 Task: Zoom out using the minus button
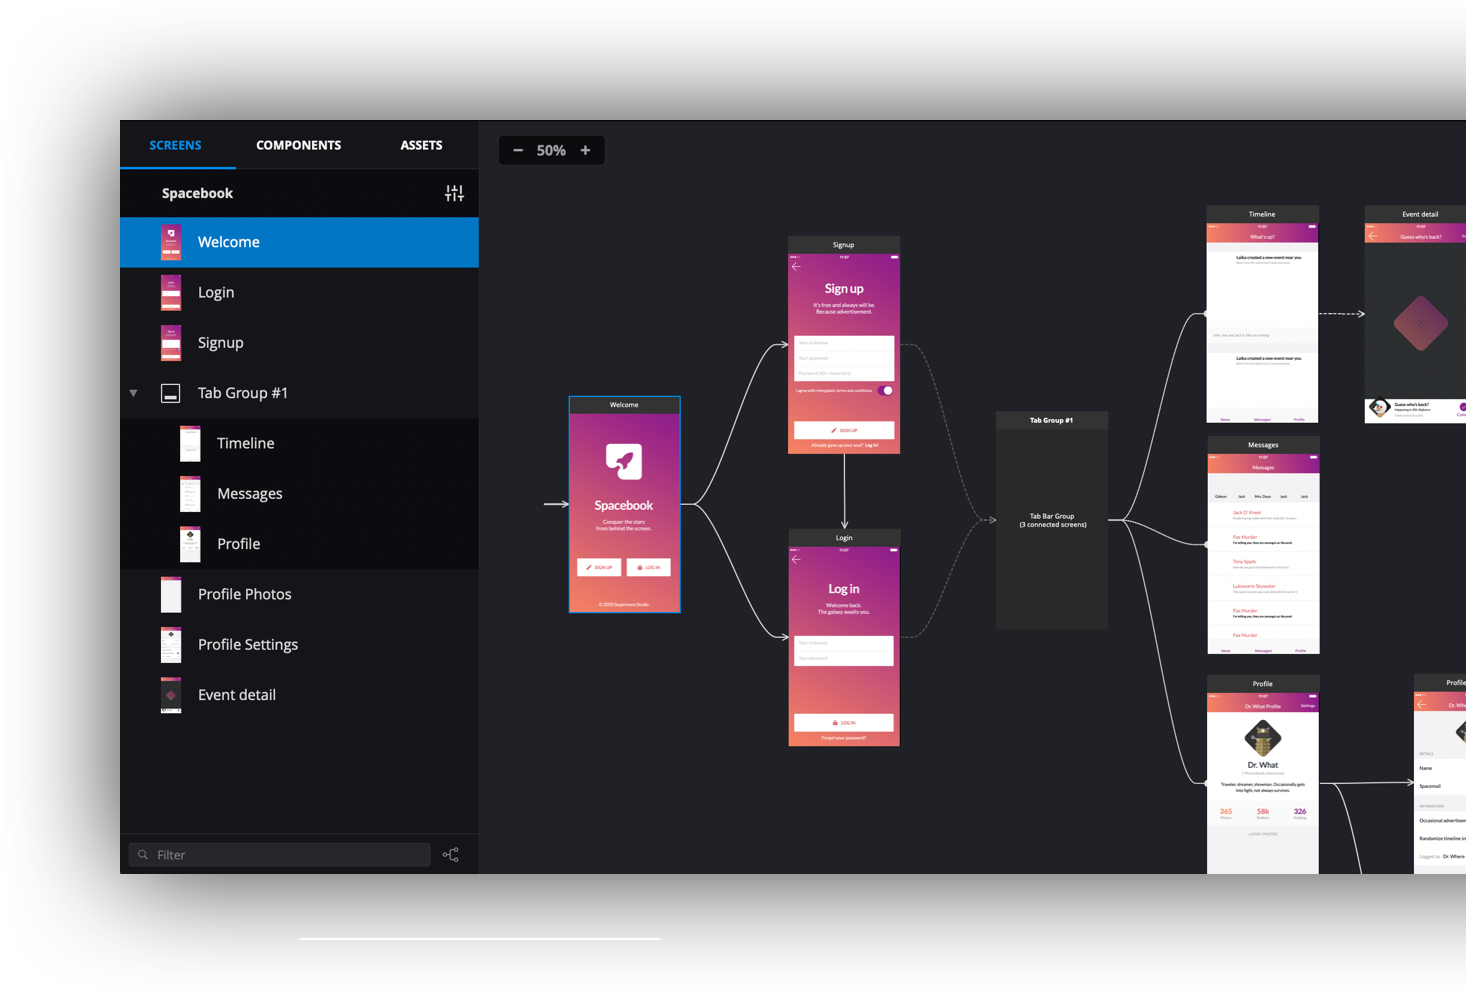pyautogui.click(x=518, y=150)
